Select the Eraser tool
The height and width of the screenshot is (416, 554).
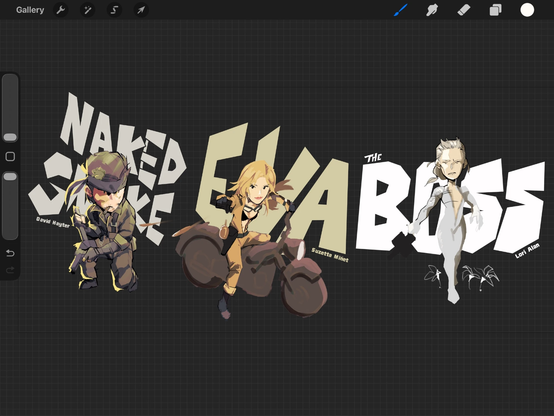tap(464, 10)
